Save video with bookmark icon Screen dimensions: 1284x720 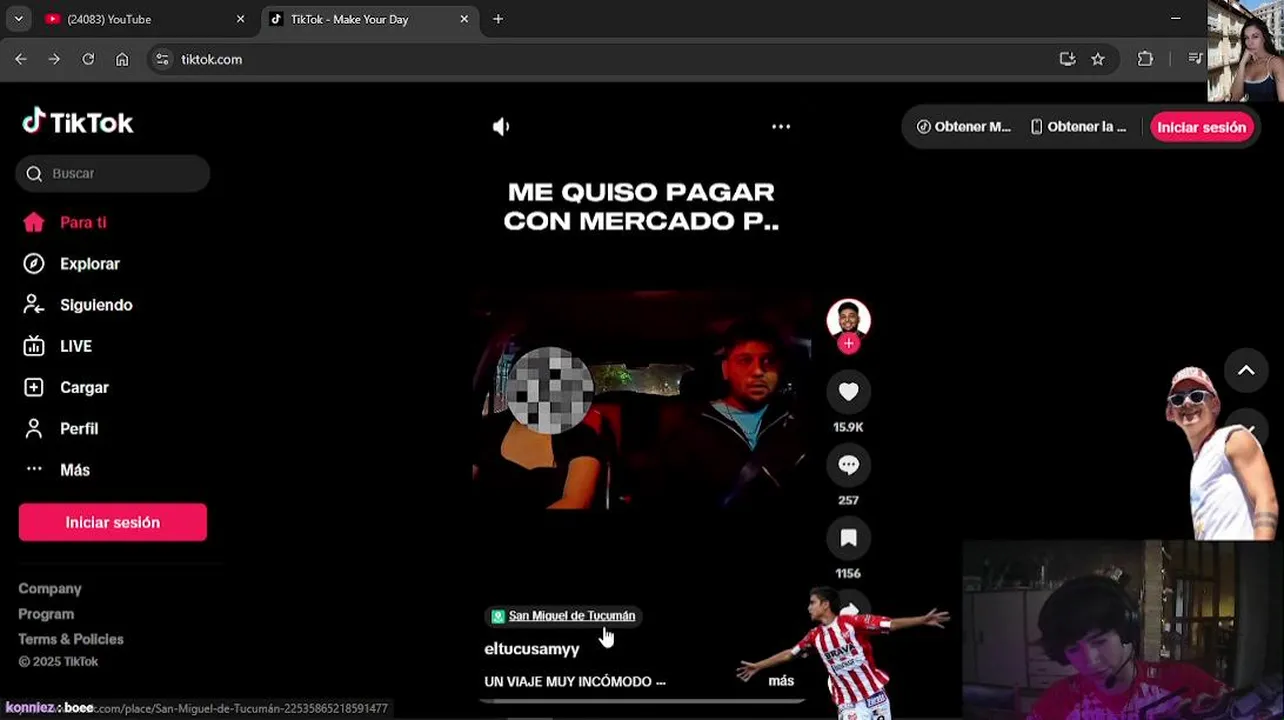tap(848, 538)
